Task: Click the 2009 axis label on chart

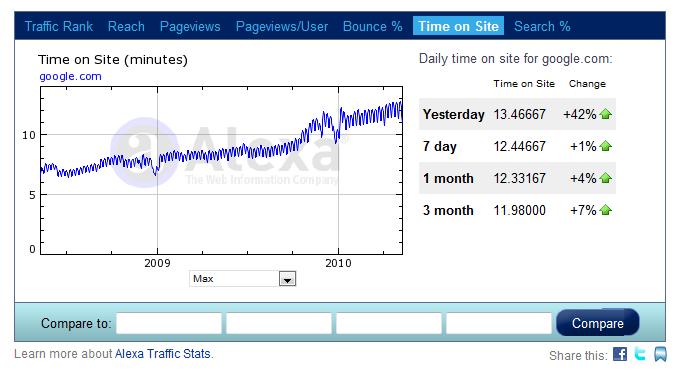Action: 157,263
